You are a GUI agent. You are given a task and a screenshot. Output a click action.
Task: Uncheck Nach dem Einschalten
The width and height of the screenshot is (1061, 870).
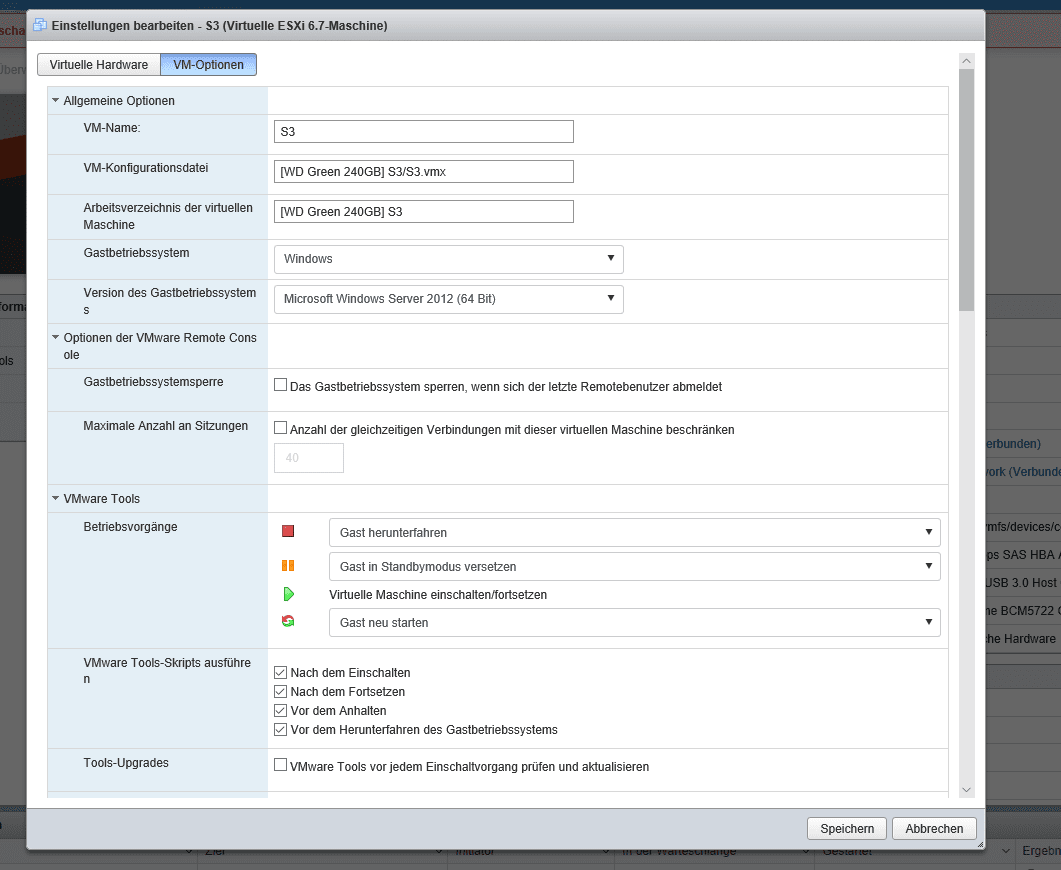[281, 673]
